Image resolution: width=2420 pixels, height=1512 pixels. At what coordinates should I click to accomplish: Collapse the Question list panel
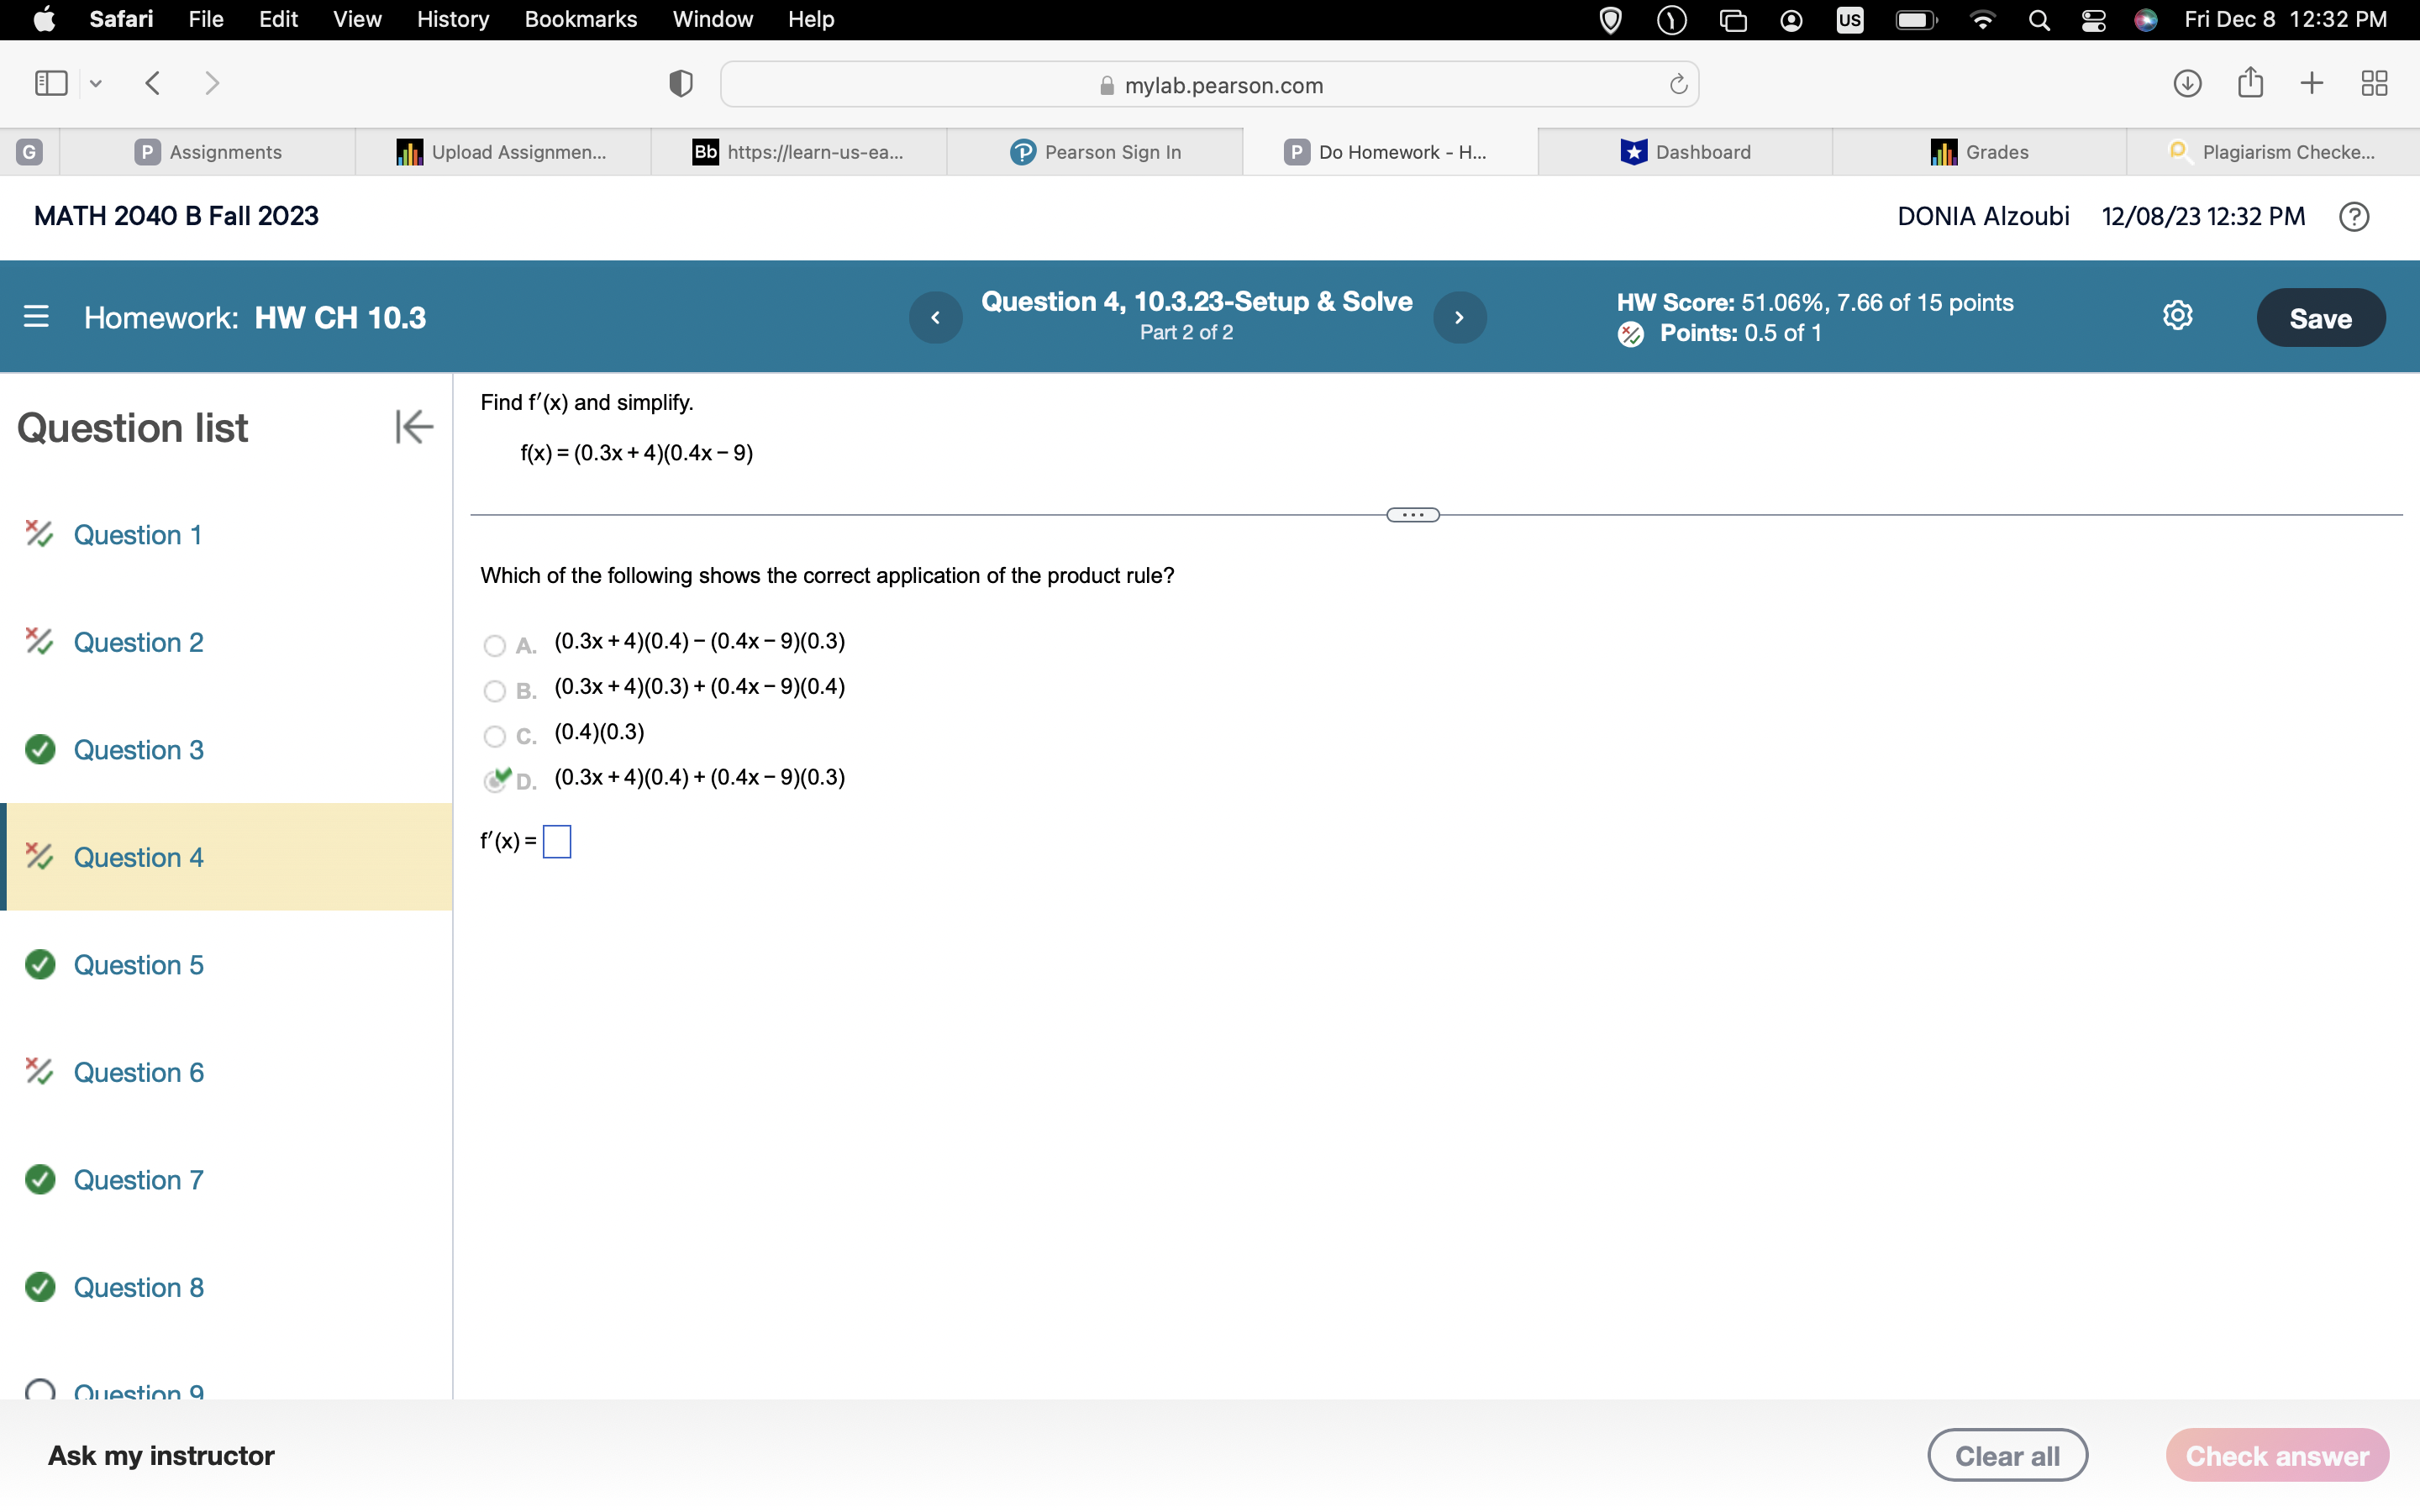tap(413, 427)
